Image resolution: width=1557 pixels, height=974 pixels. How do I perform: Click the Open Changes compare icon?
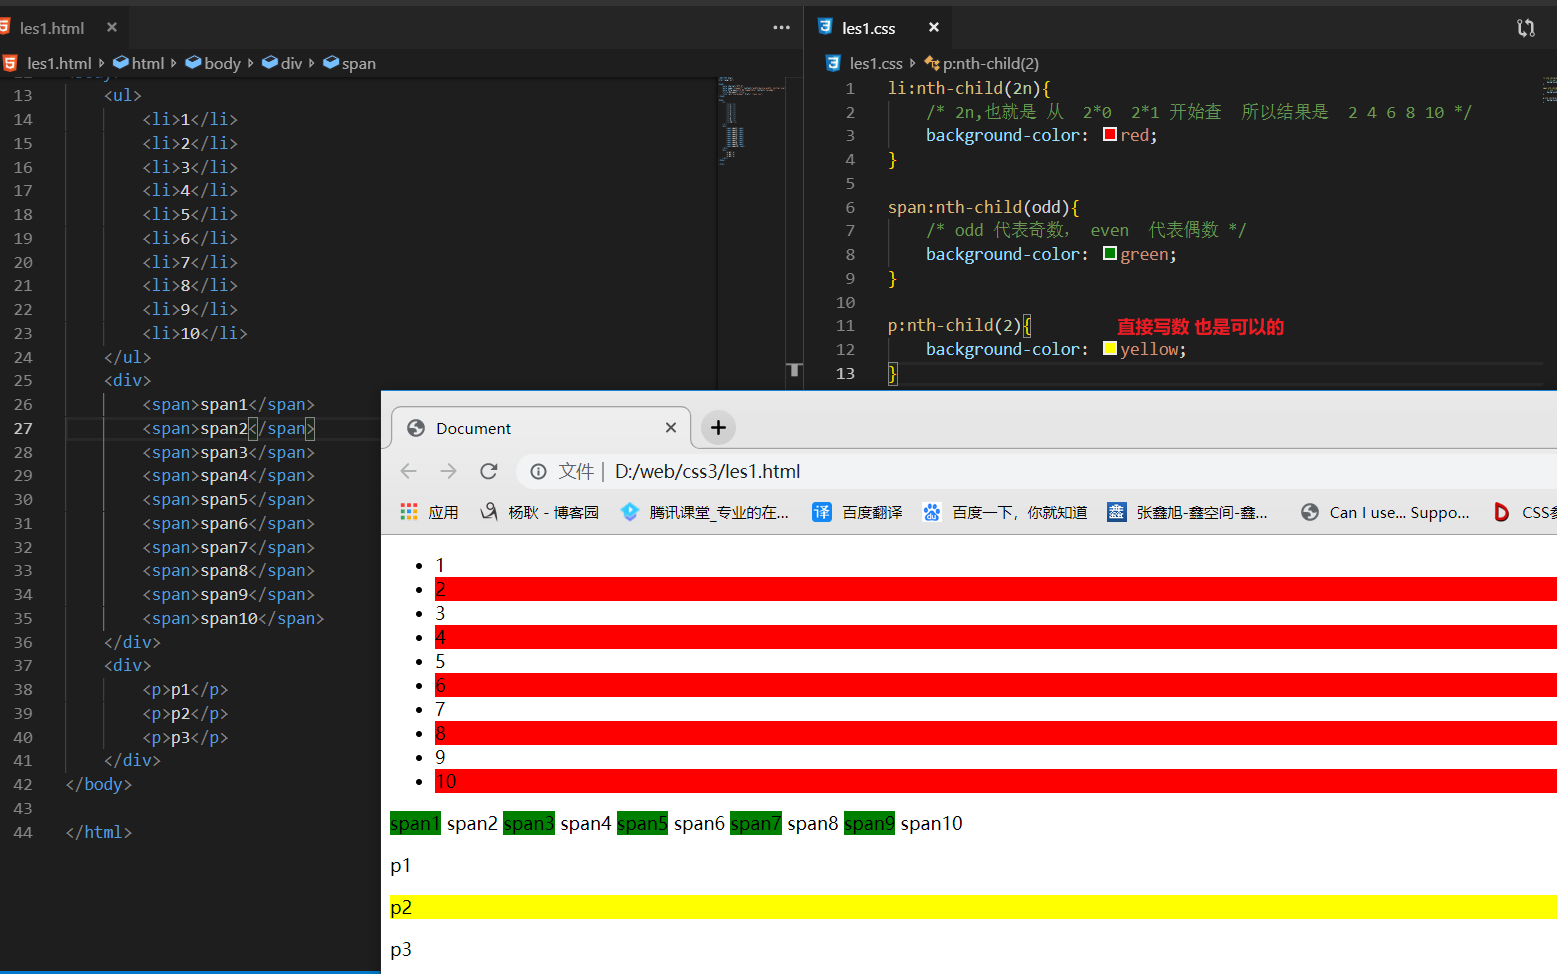(1525, 28)
